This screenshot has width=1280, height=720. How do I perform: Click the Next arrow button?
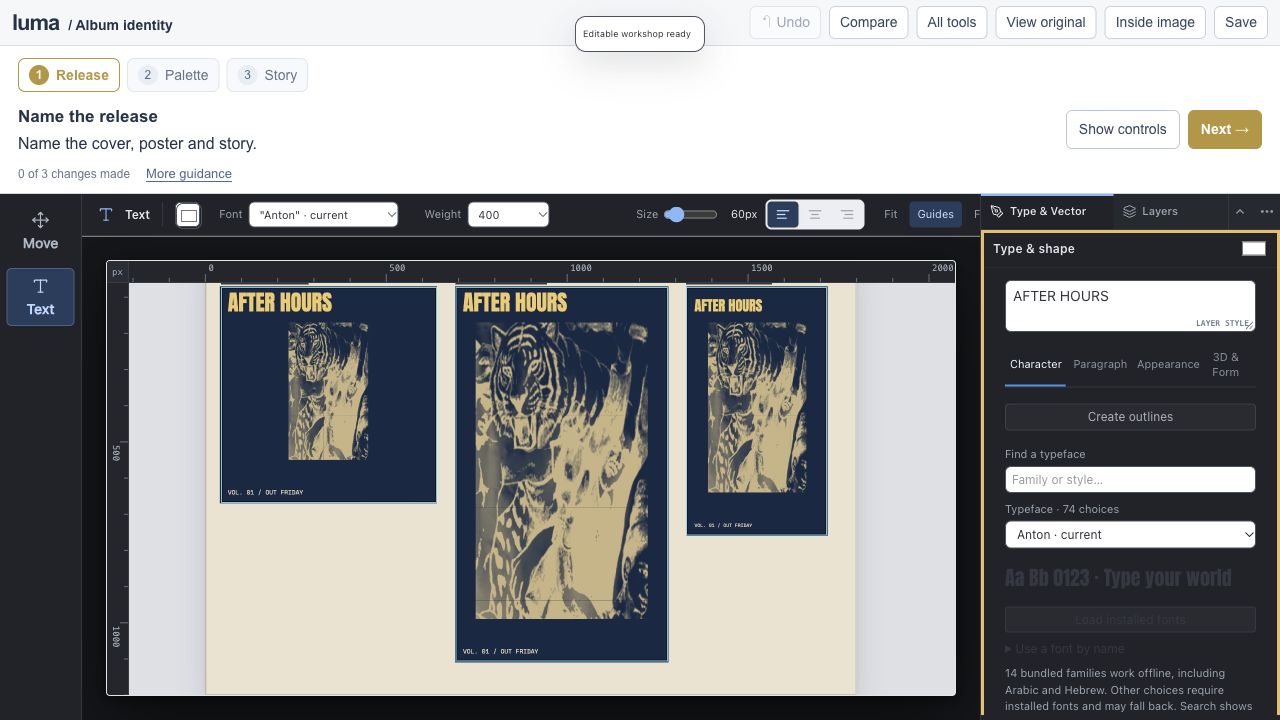[1225, 129]
